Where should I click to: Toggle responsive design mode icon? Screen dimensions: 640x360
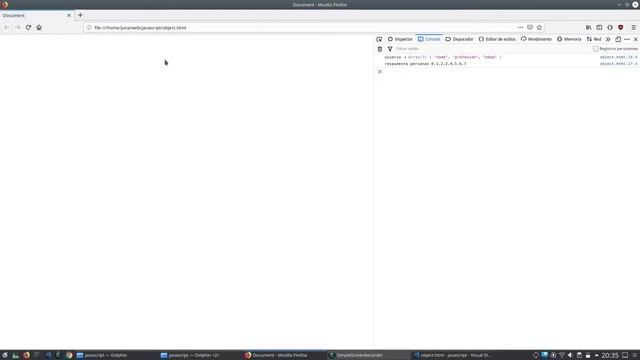[618, 39]
